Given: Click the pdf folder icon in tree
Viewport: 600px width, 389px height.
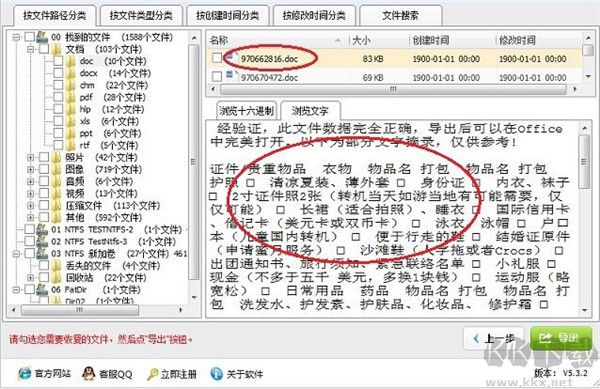Looking at the screenshot, I should [71, 97].
